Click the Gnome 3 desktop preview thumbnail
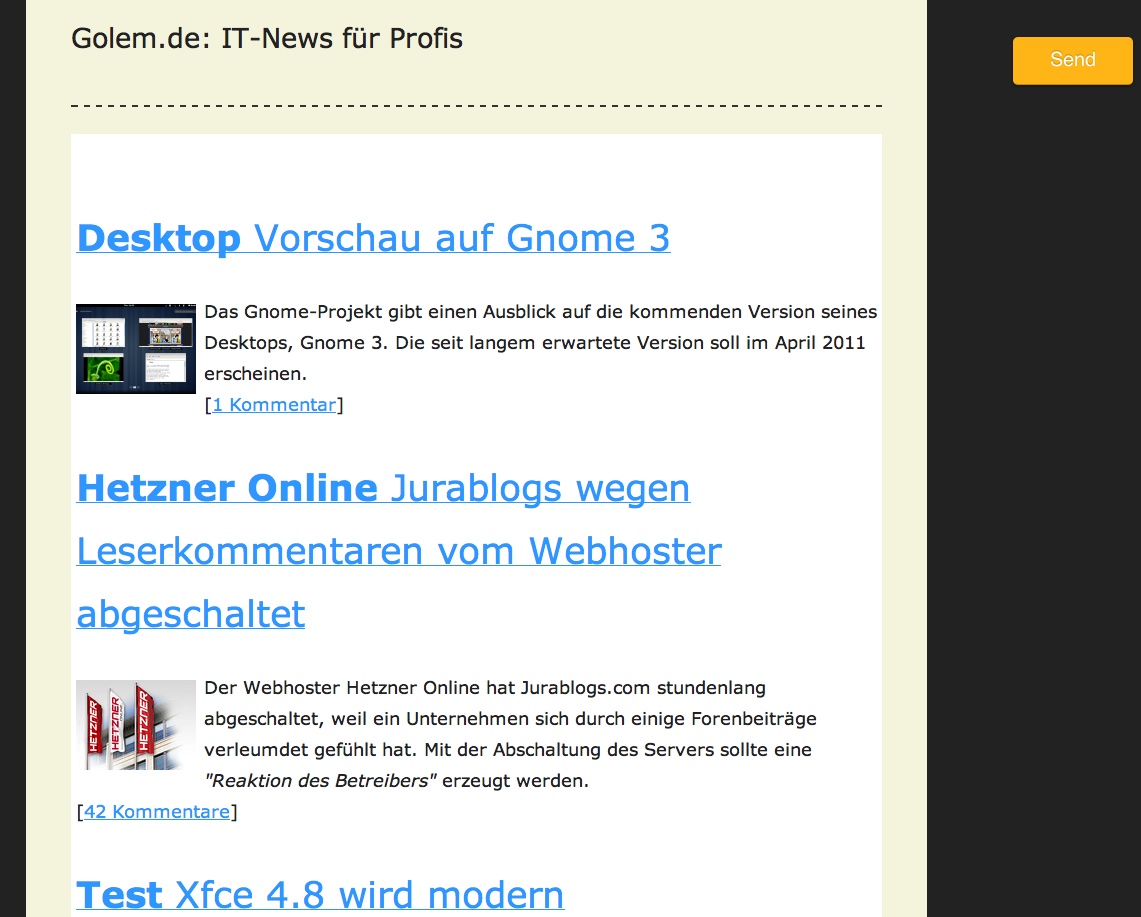Screen dimensions: 1141x917 (135, 348)
